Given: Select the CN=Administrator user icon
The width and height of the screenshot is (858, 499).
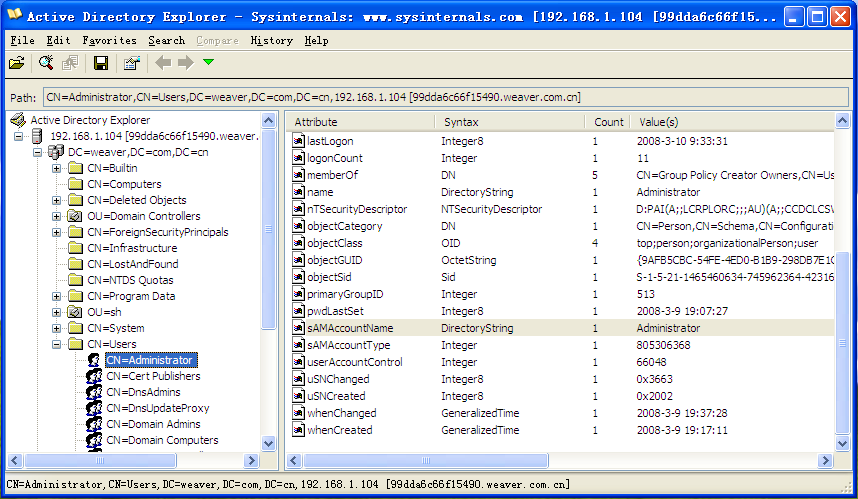Looking at the screenshot, I should click(x=94, y=360).
